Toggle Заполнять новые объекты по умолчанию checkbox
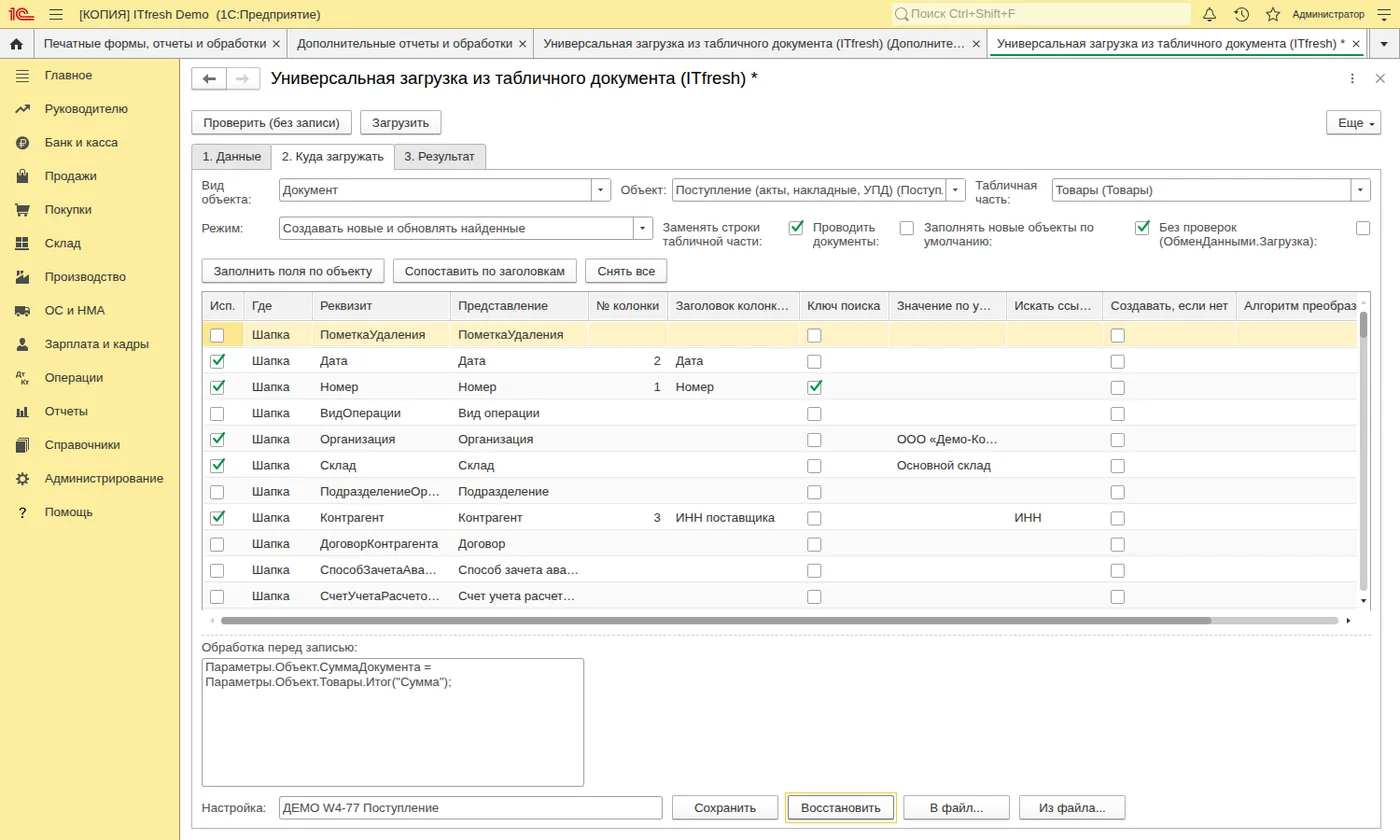 pyautogui.click(x=1142, y=228)
